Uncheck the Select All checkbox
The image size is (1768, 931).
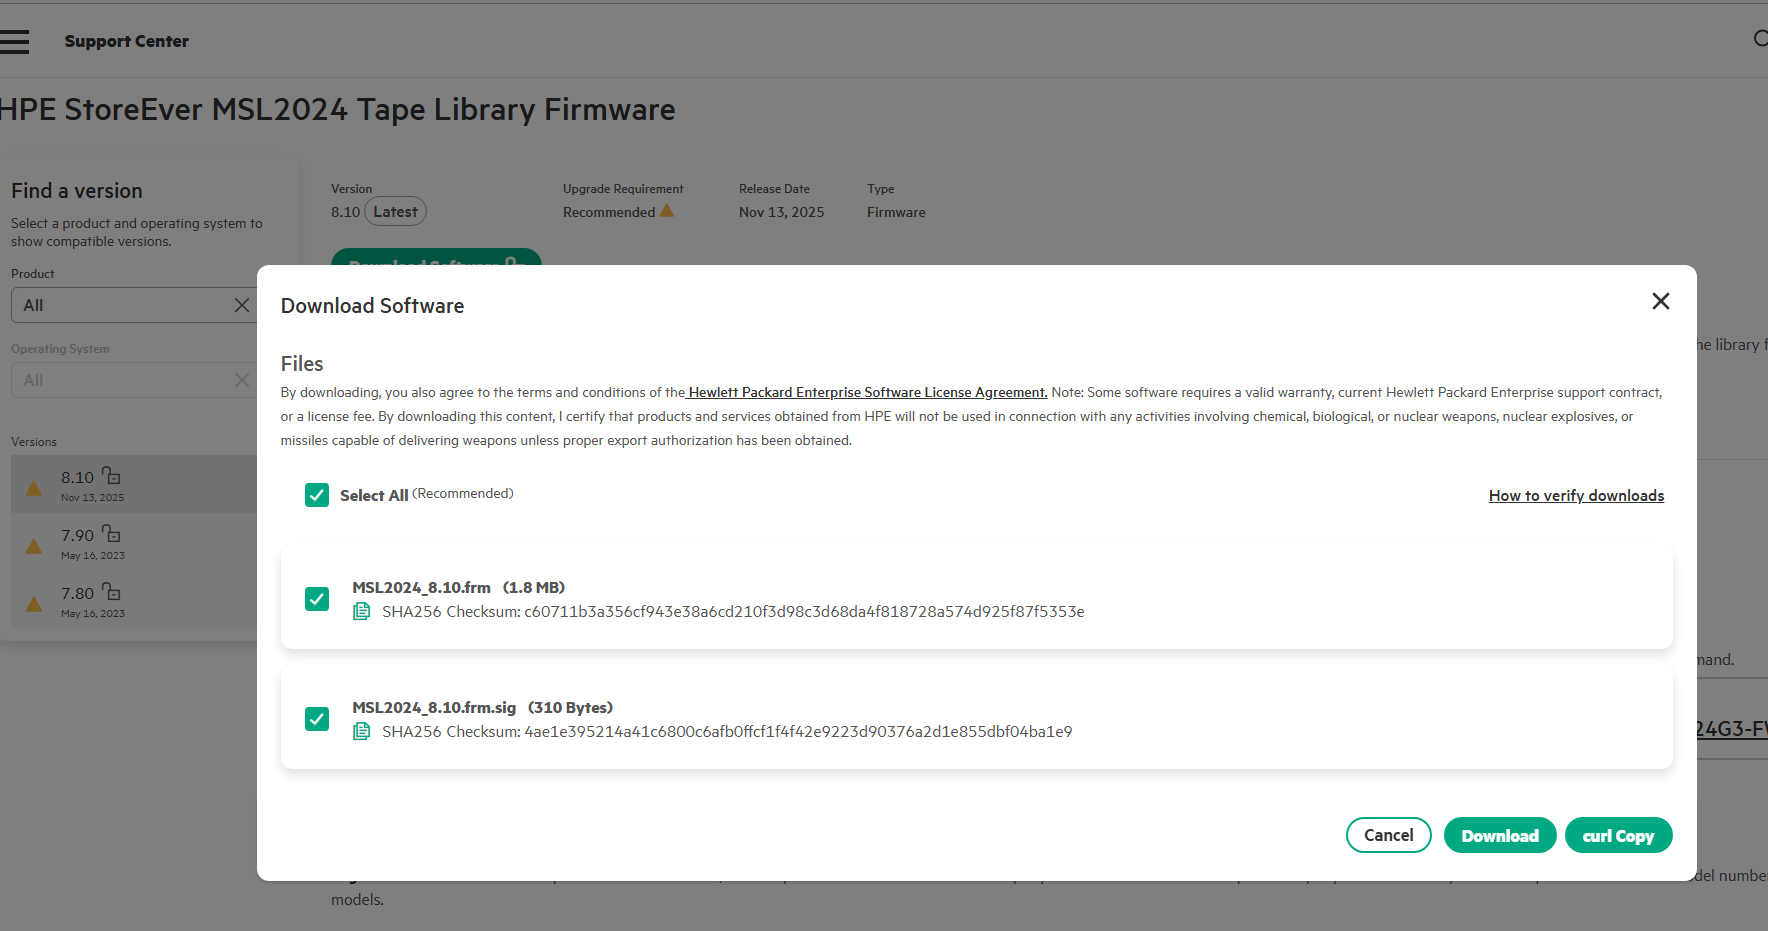(317, 495)
